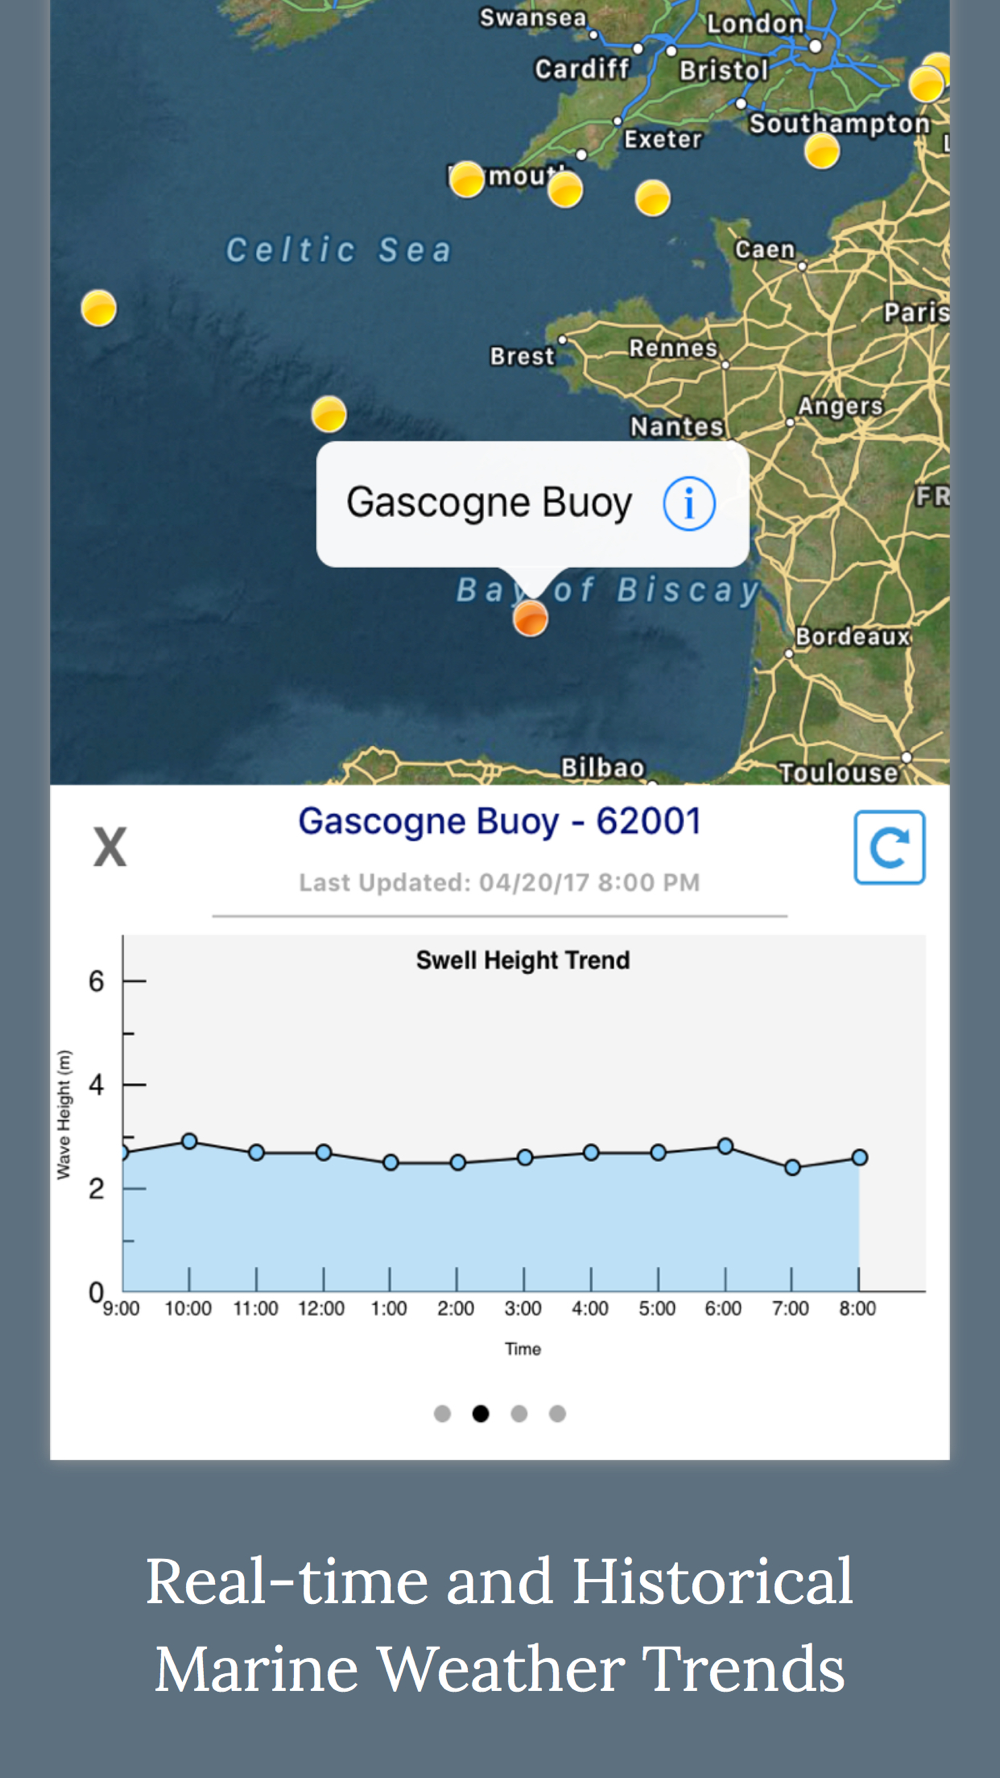Viewport: 1000px width, 1778px height.
Task: Close the buoy detail panel
Action: [x=110, y=847]
